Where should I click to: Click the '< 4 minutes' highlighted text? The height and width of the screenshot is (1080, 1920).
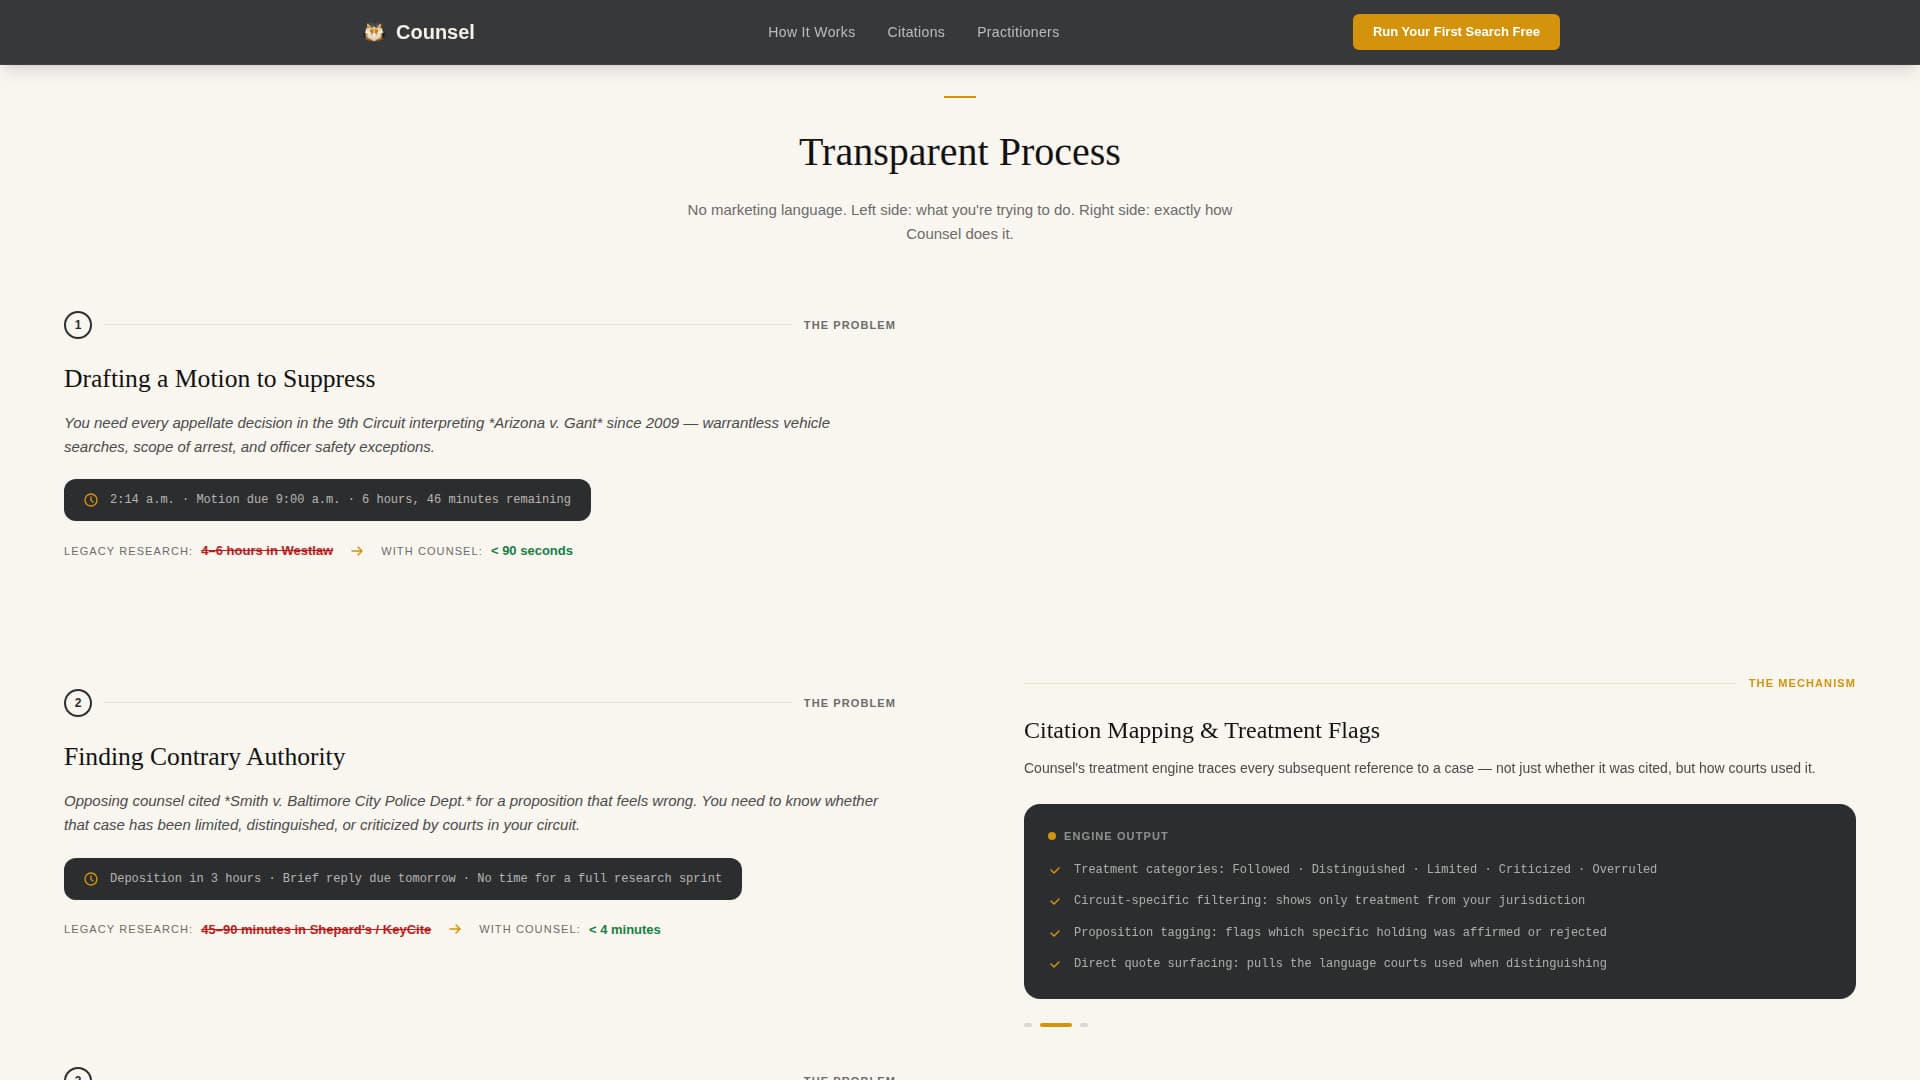point(623,929)
